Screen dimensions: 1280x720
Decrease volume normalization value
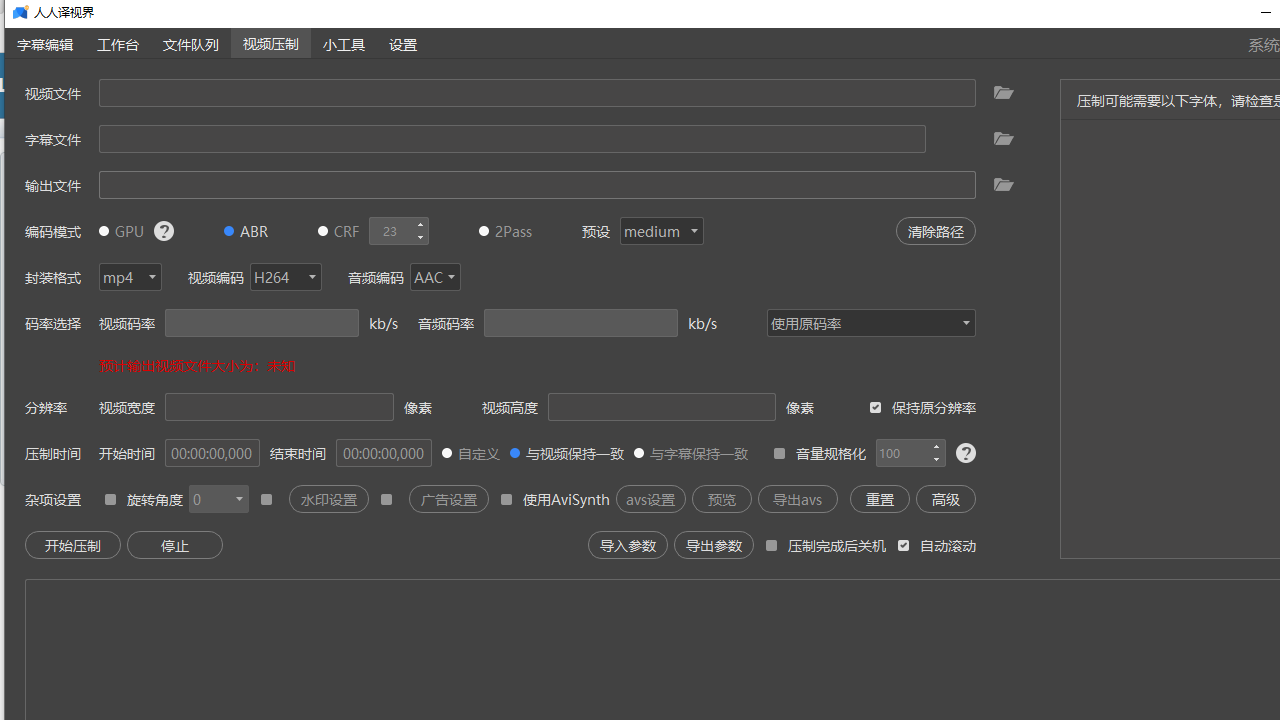(937, 460)
